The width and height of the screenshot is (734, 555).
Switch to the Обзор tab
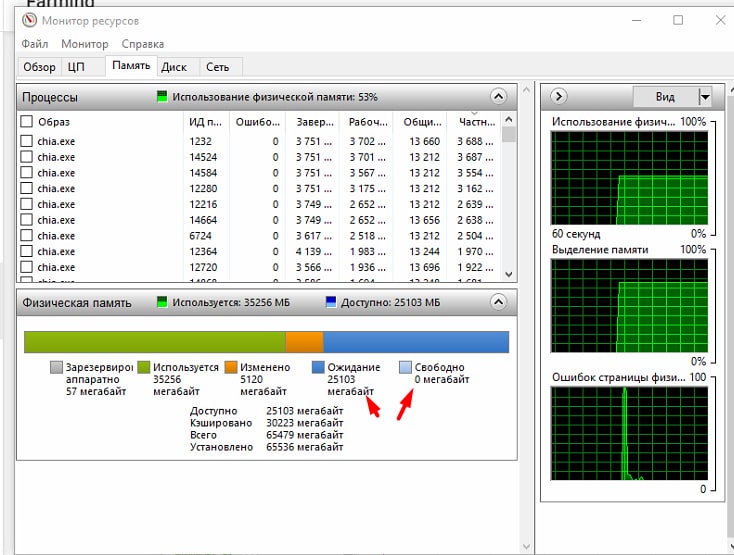pyautogui.click(x=39, y=67)
